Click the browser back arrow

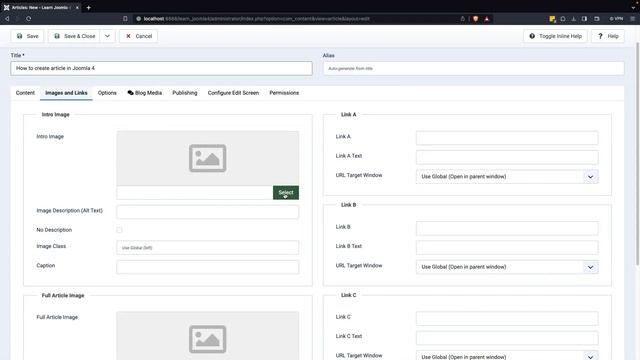pos(7,19)
